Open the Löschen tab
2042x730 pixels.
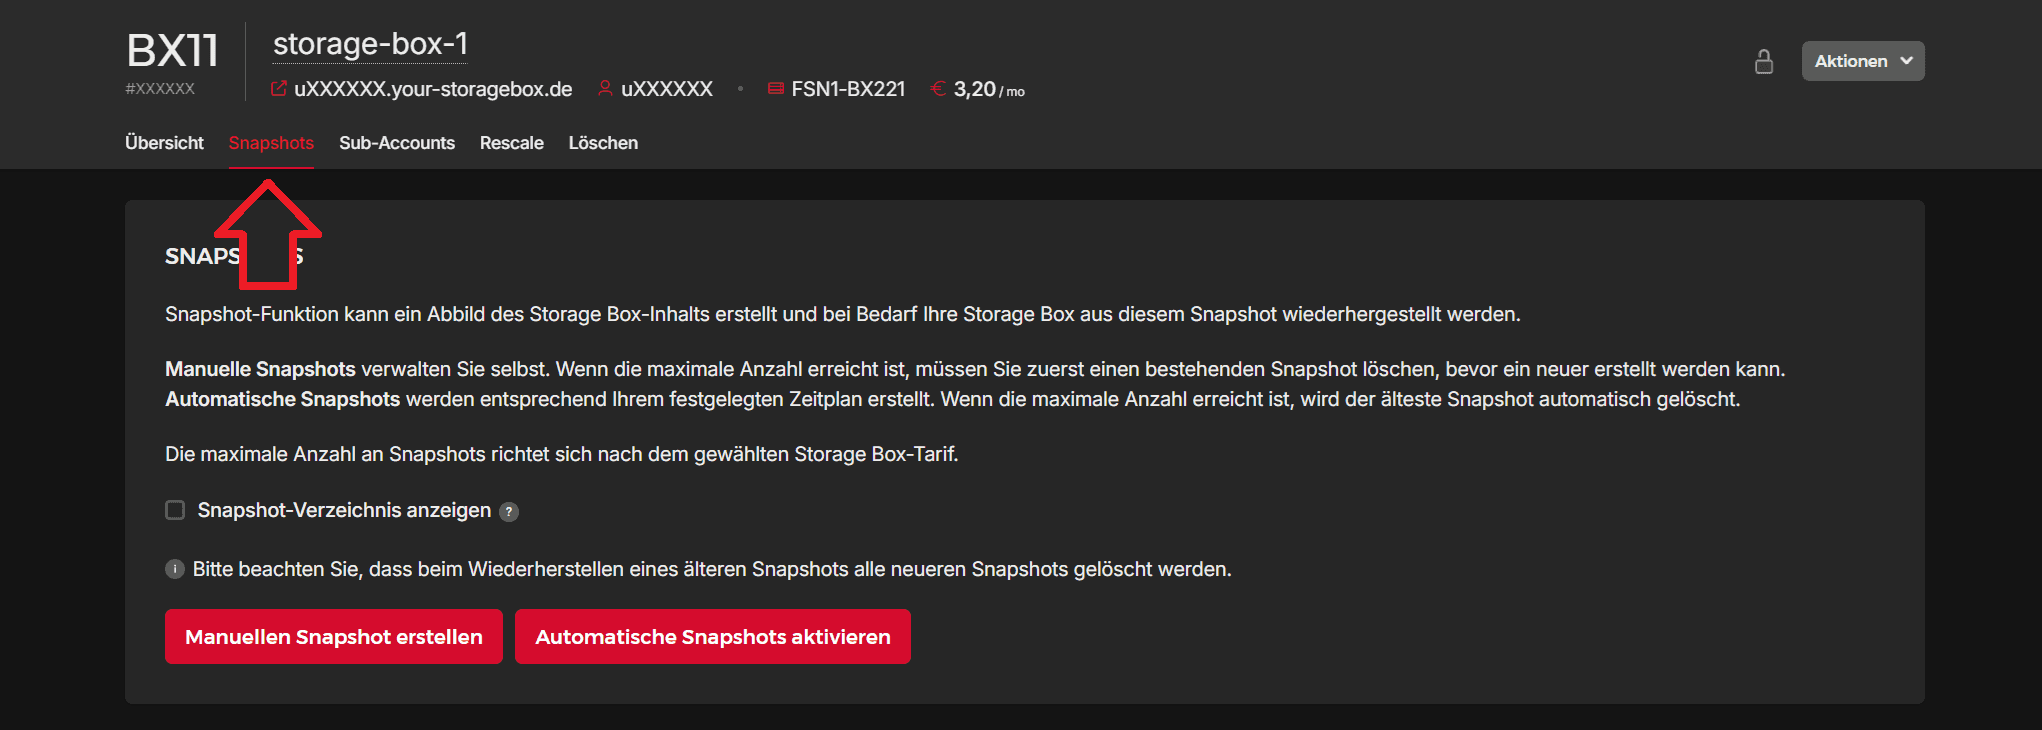[x=603, y=143]
